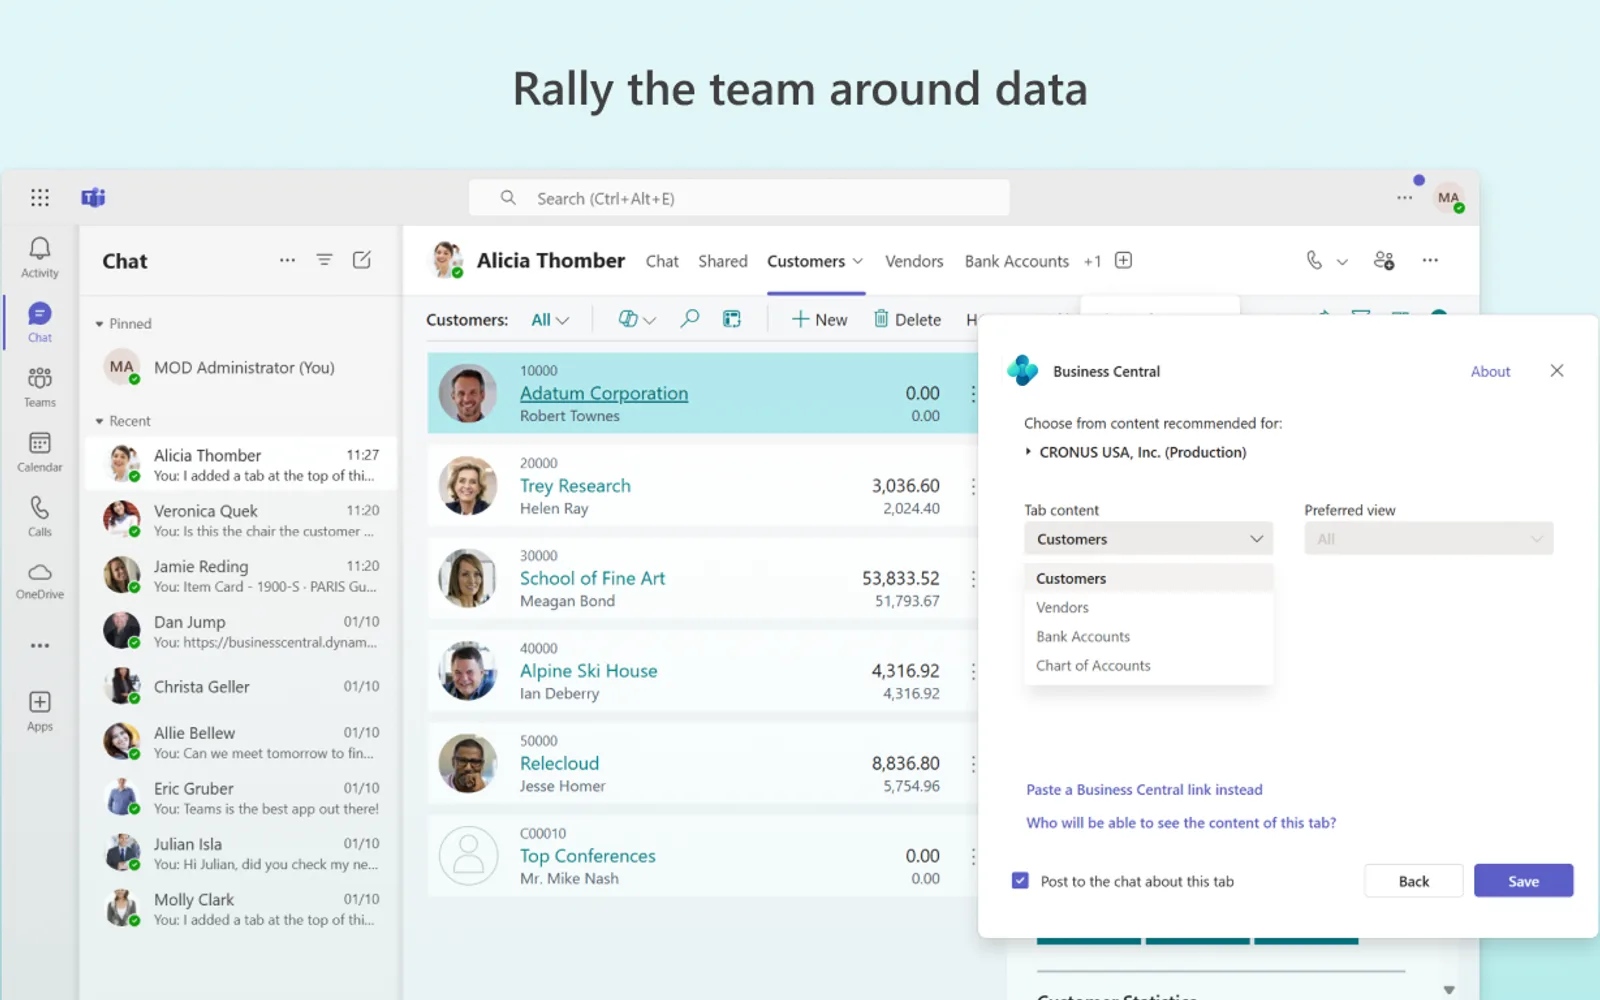Open the Adatum Corporation customer link

tap(604, 394)
